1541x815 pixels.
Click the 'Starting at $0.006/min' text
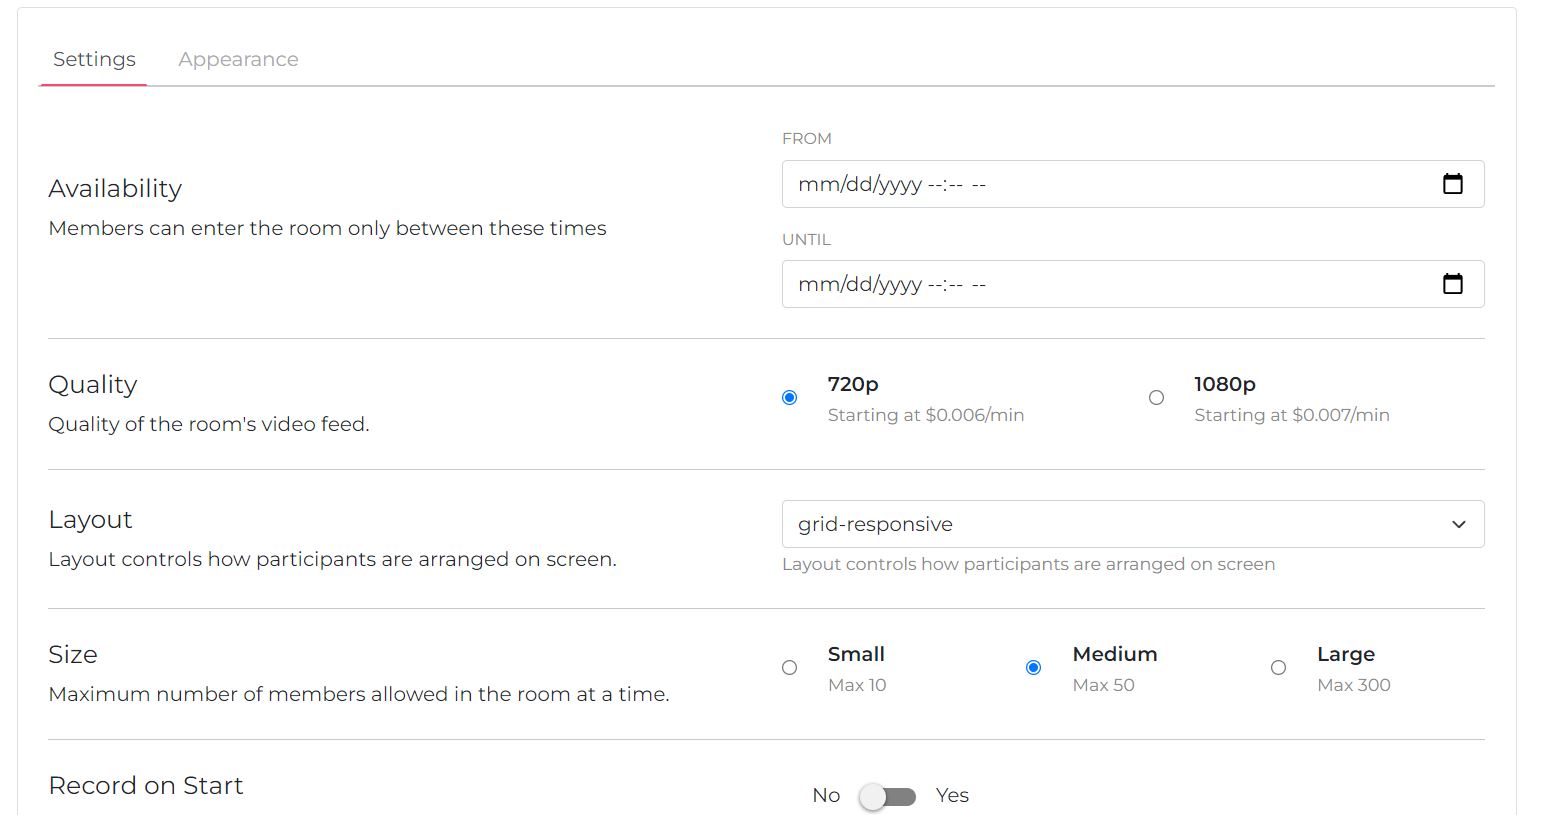click(x=926, y=415)
